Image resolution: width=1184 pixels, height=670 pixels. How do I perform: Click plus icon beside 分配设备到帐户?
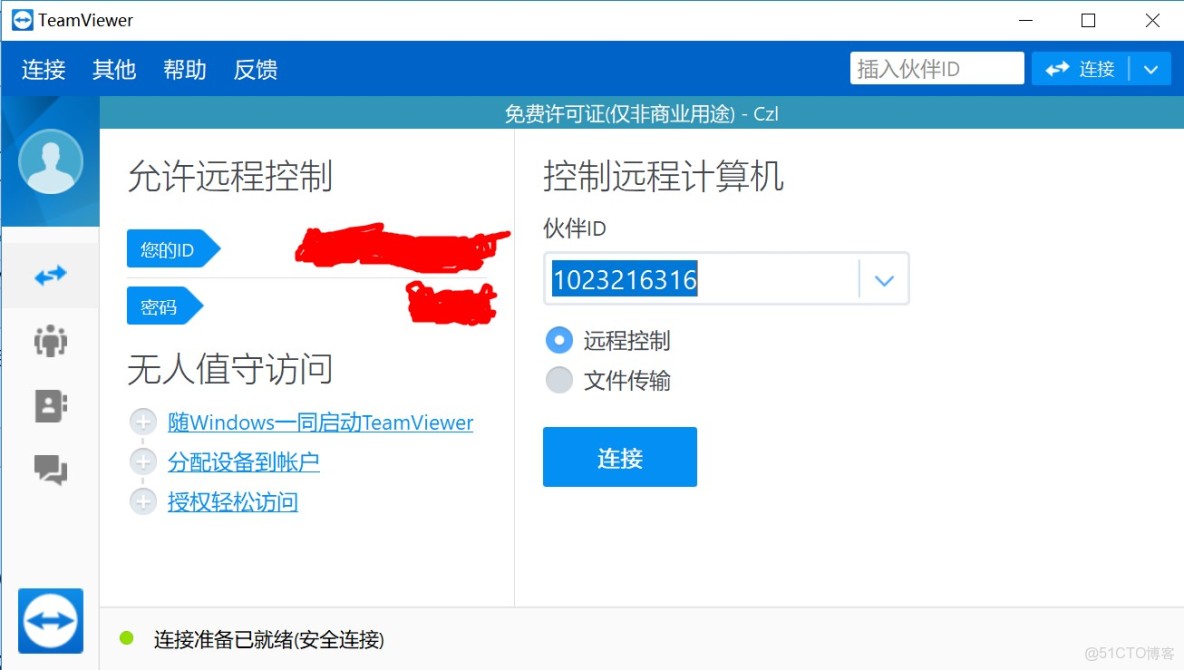click(143, 462)
